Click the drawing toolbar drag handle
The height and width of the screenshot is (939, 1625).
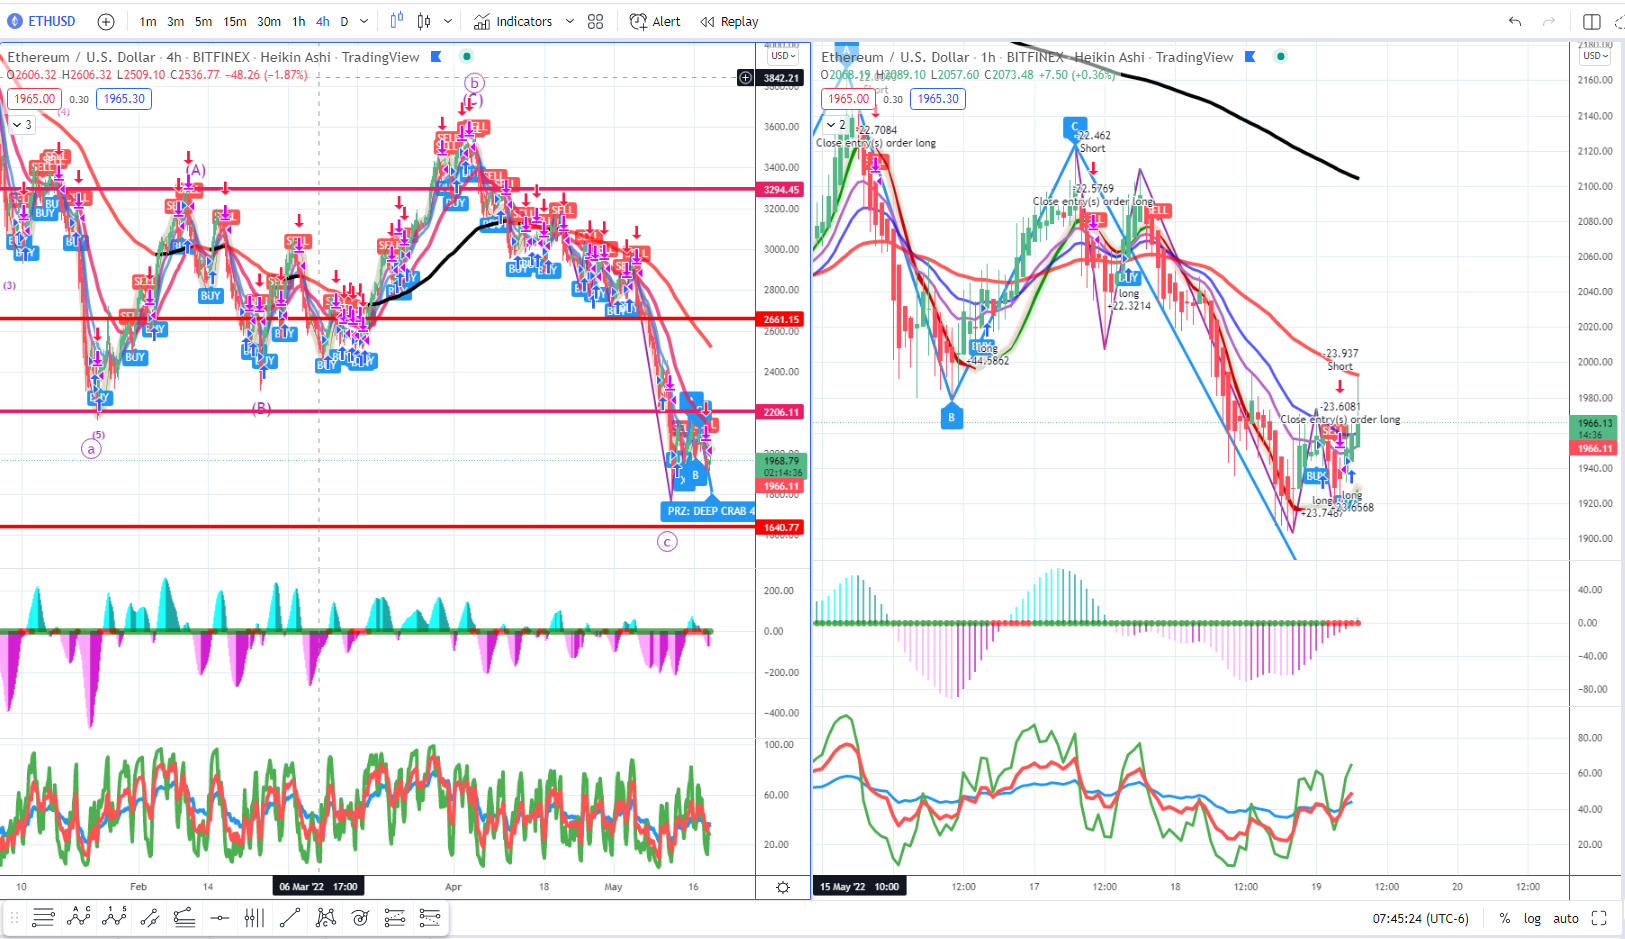click(x=14, y=917)
